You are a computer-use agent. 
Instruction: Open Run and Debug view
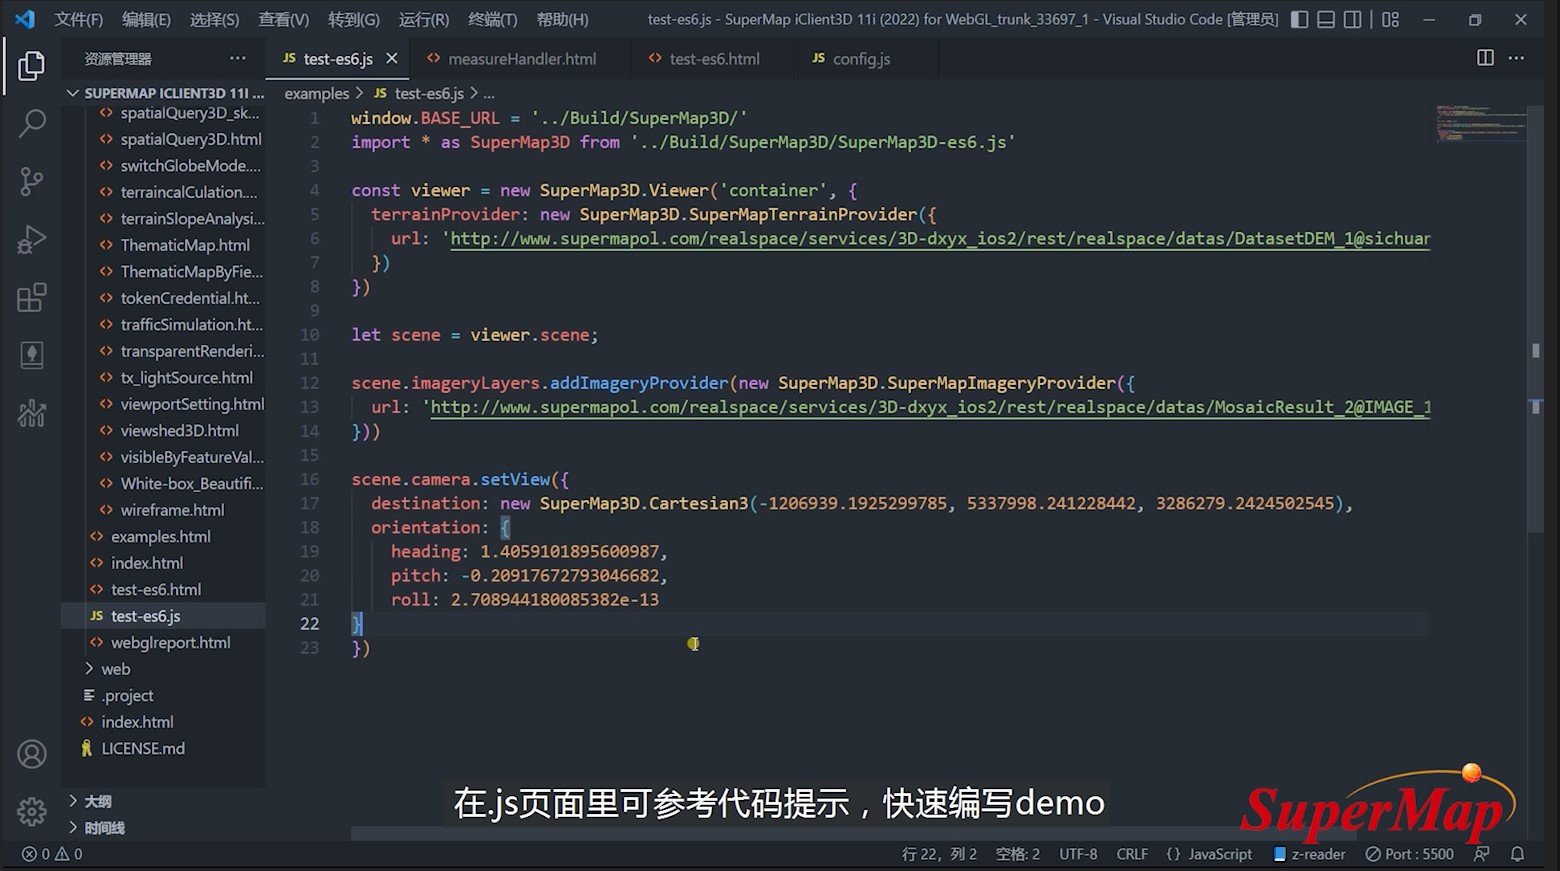click(x=32, y=239)
